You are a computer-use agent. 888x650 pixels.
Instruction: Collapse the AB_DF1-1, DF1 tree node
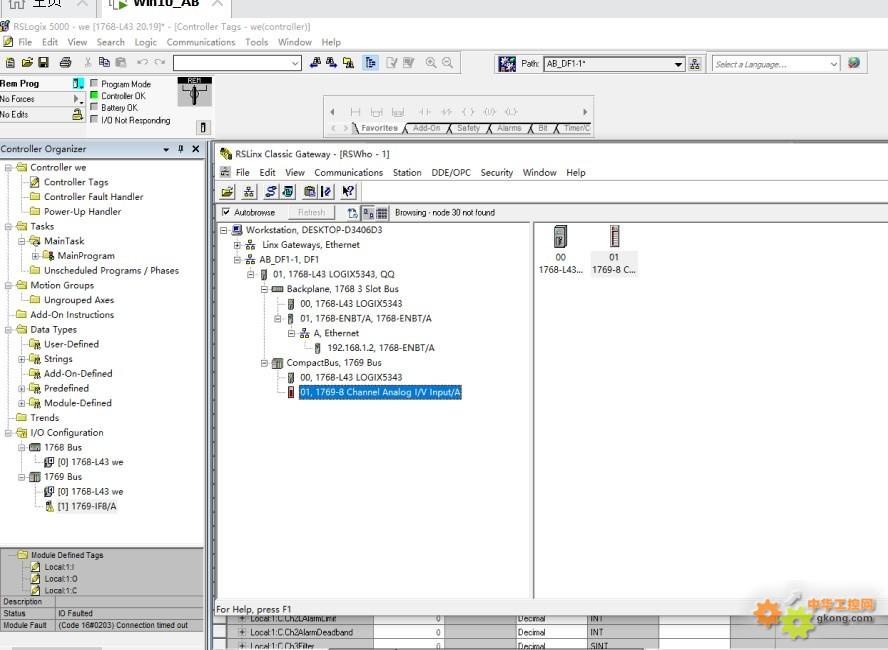(237, 260)
